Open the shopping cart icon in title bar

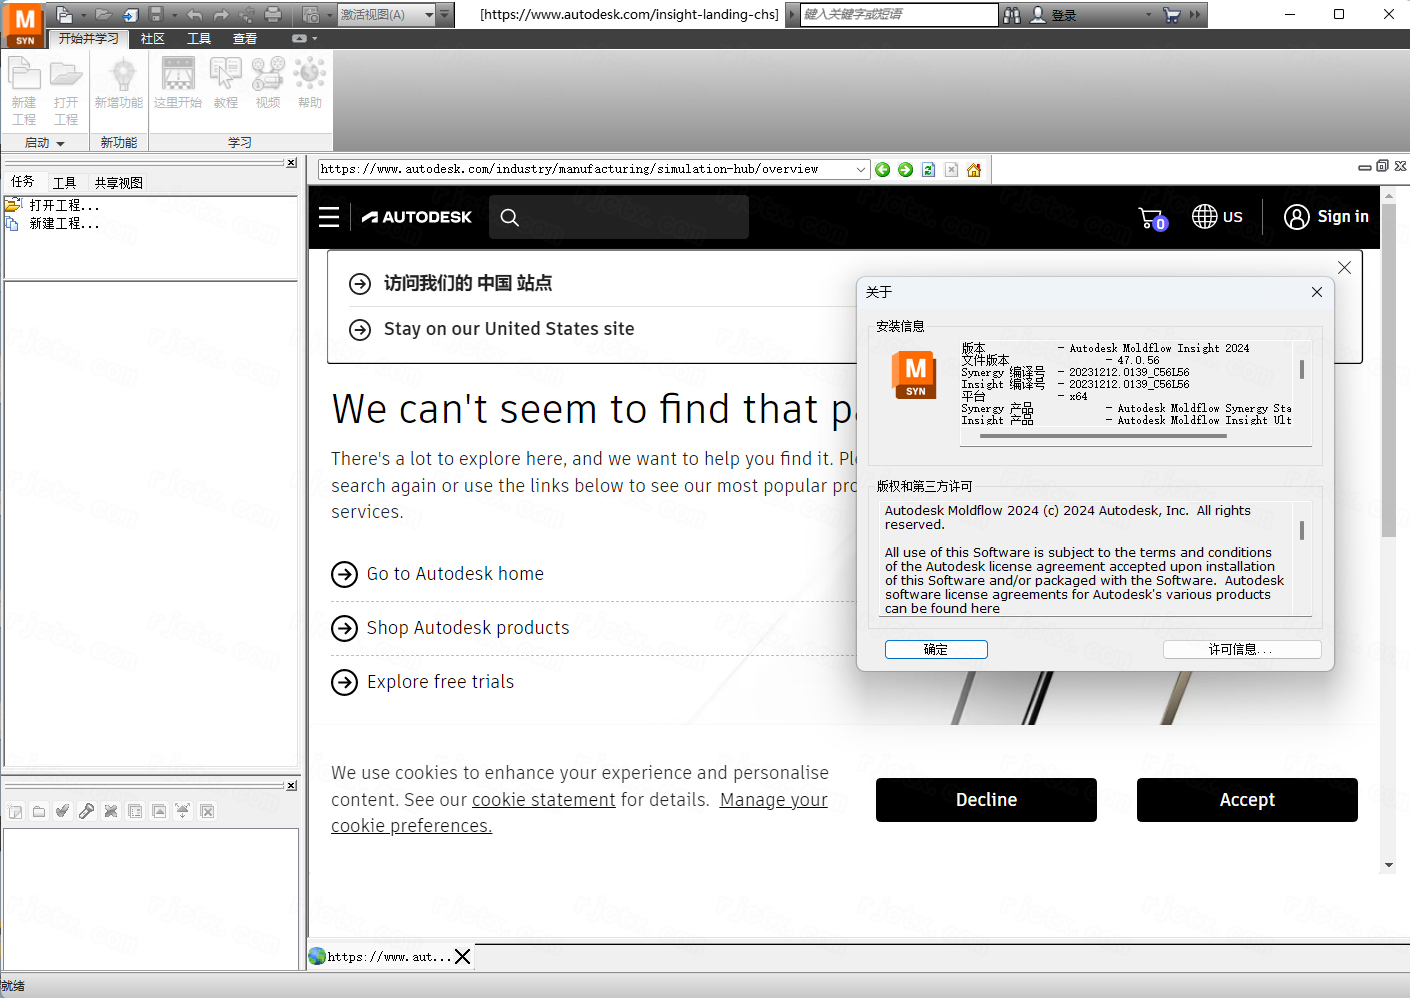(1171, 15)
